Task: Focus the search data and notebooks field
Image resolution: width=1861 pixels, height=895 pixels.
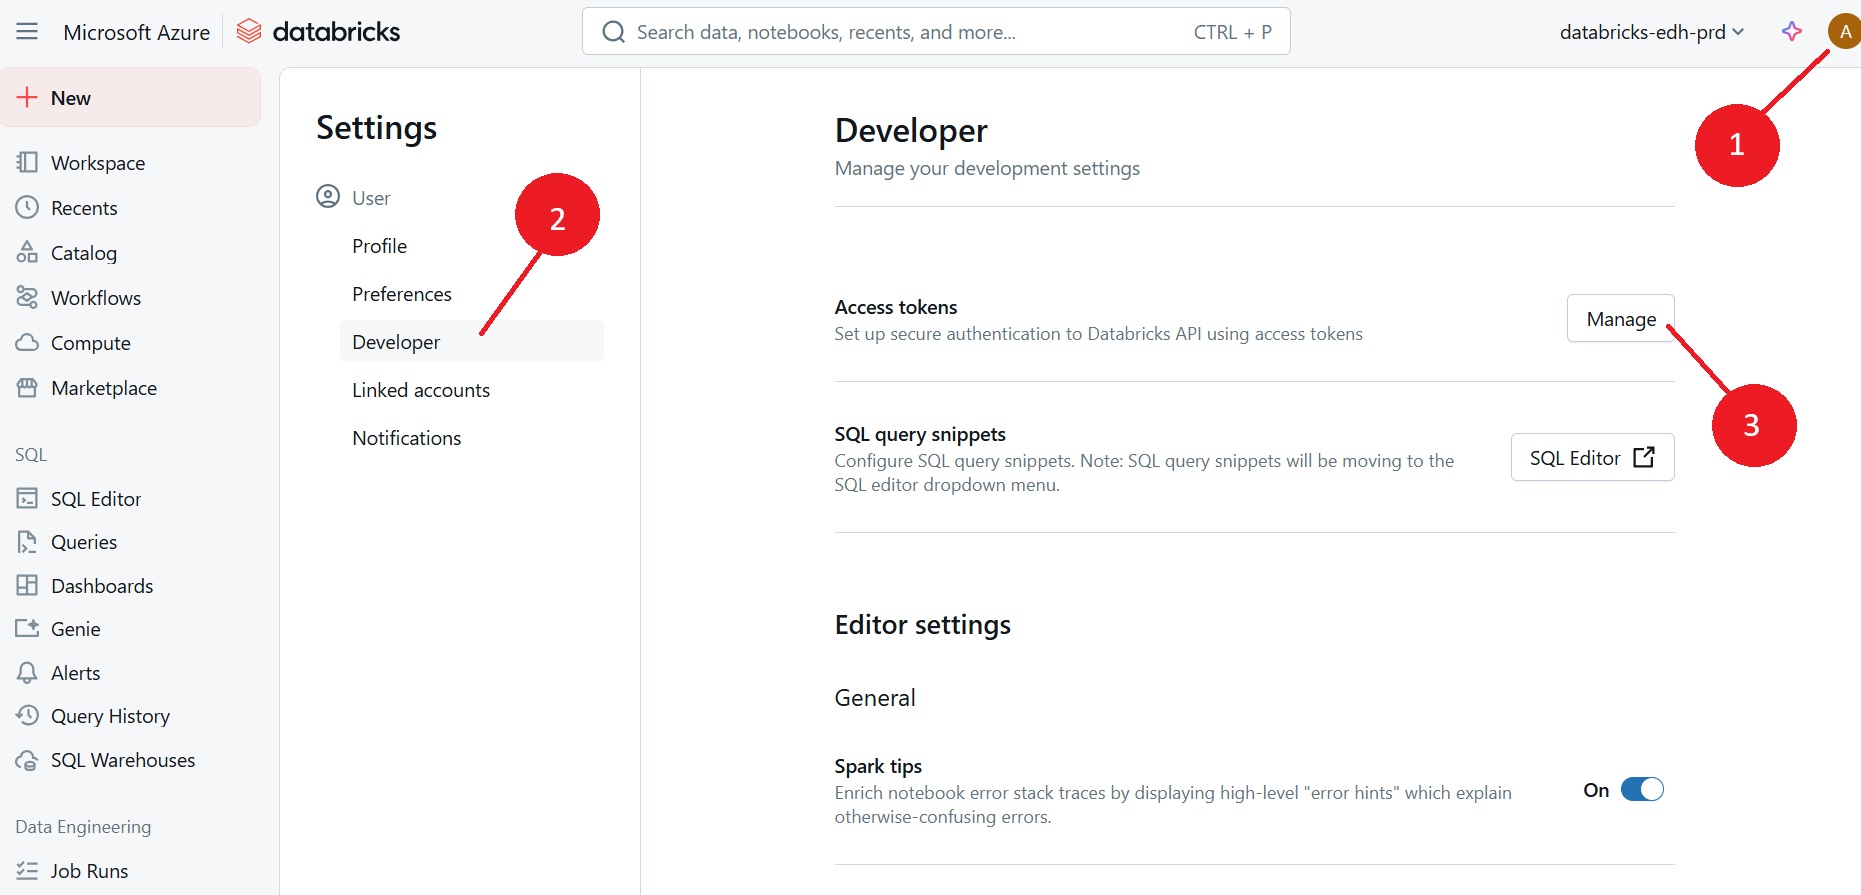Action: click(936, 32)
